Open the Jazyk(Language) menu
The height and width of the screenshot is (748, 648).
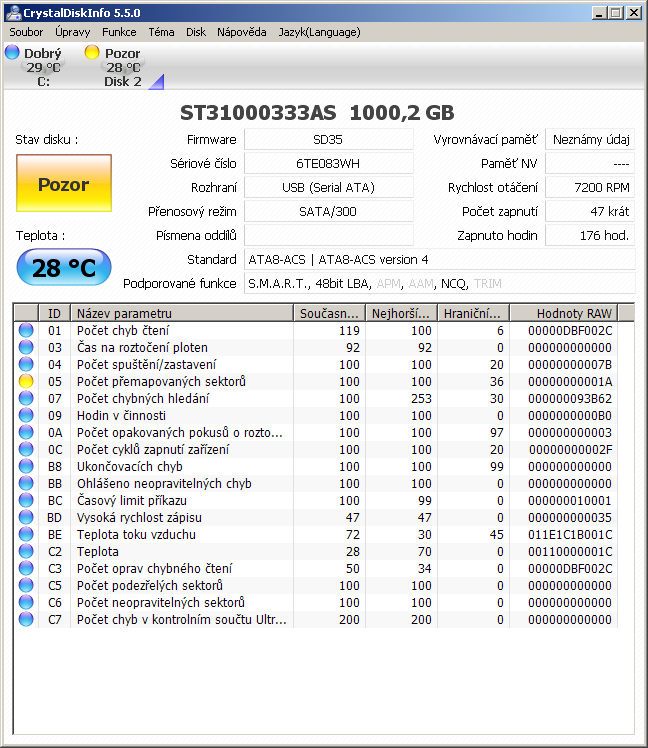(319, 32)
